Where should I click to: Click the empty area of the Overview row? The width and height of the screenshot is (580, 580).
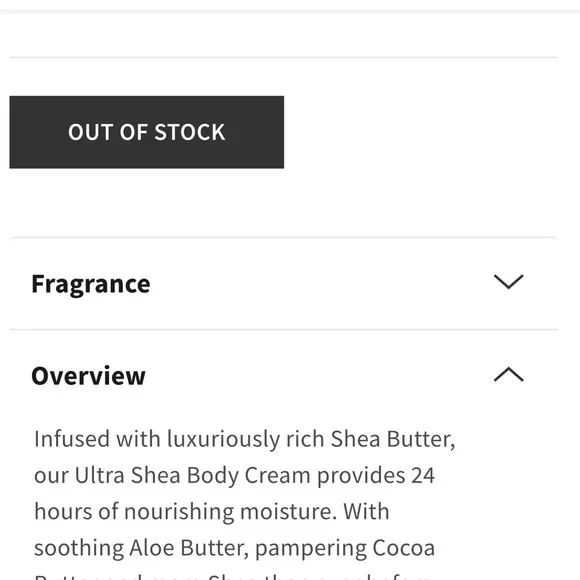318,375
